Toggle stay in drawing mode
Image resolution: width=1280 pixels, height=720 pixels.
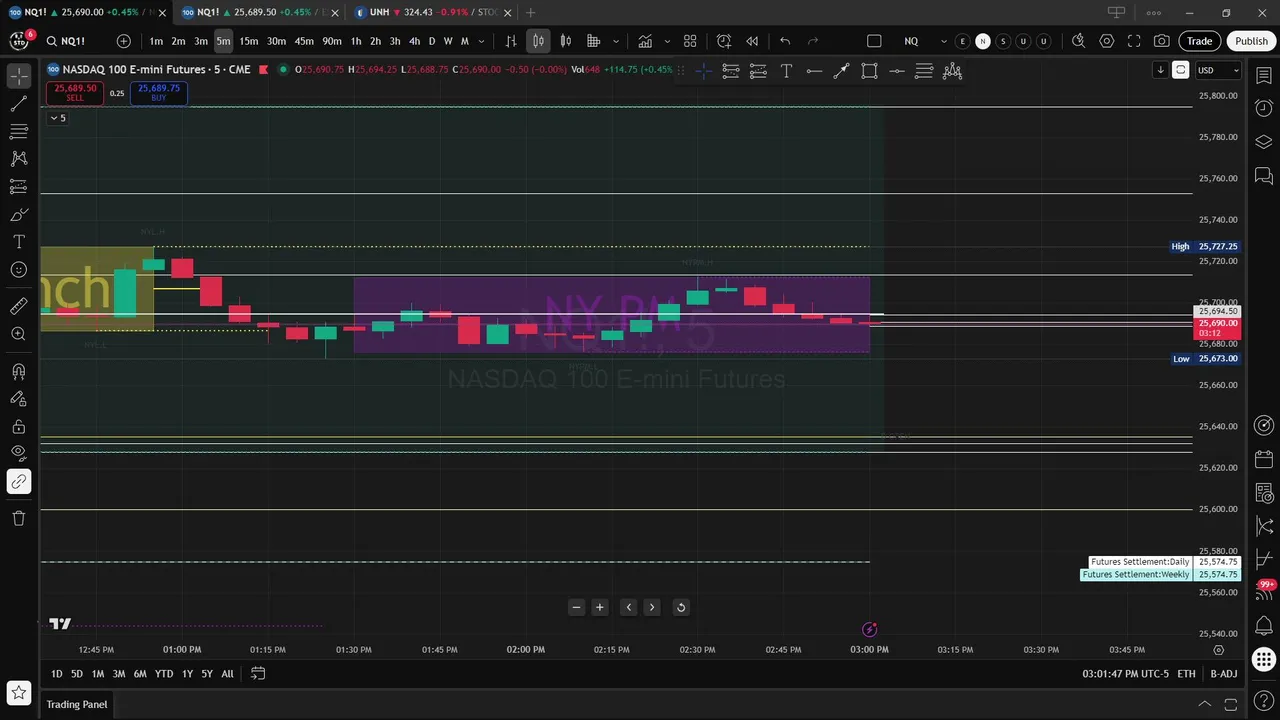18,399
